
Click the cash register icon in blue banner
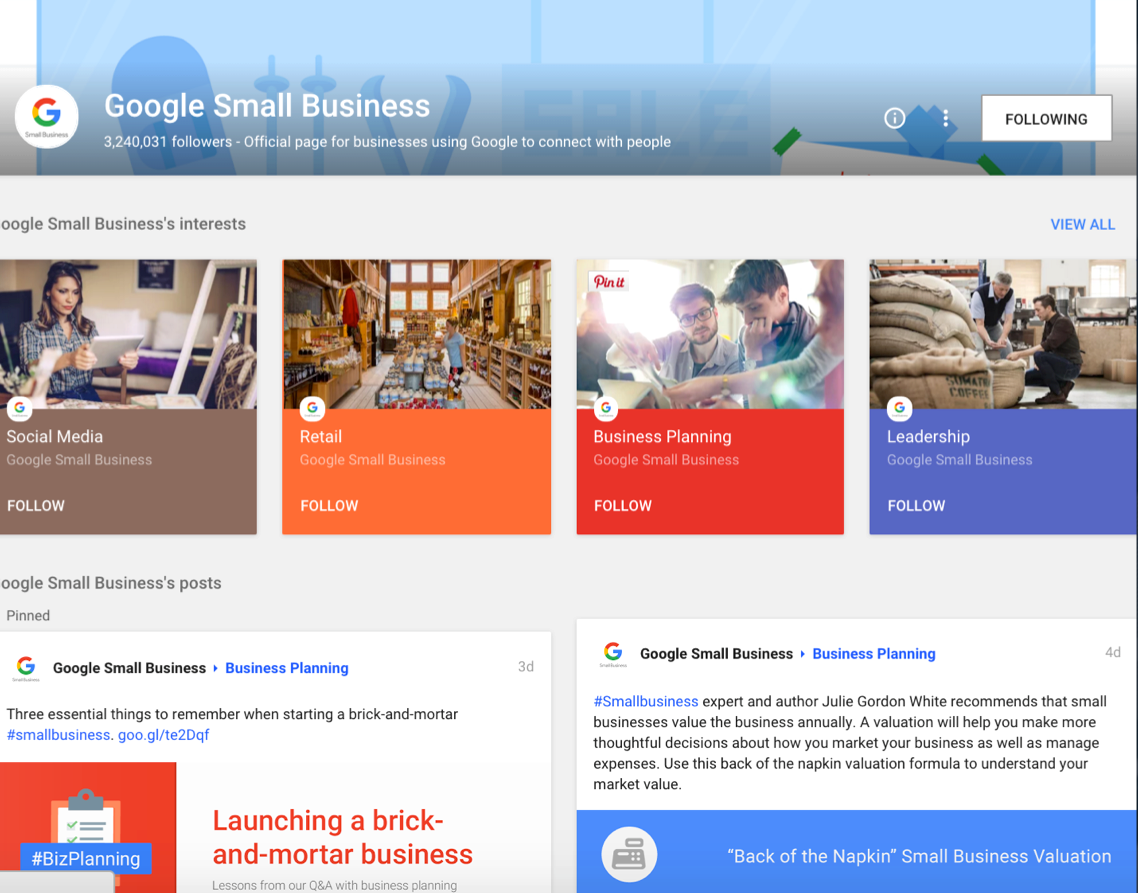tap(628, 856)
